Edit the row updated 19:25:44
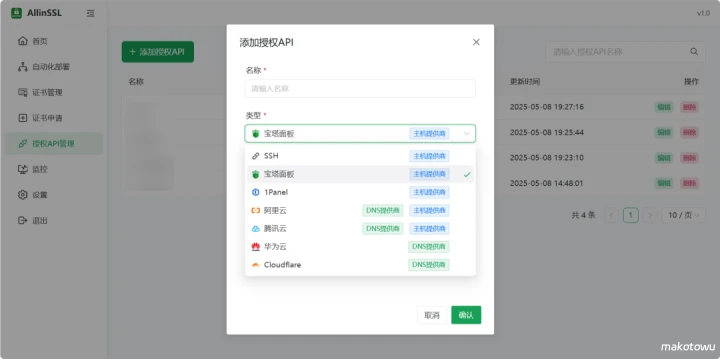 click(664, 132)
